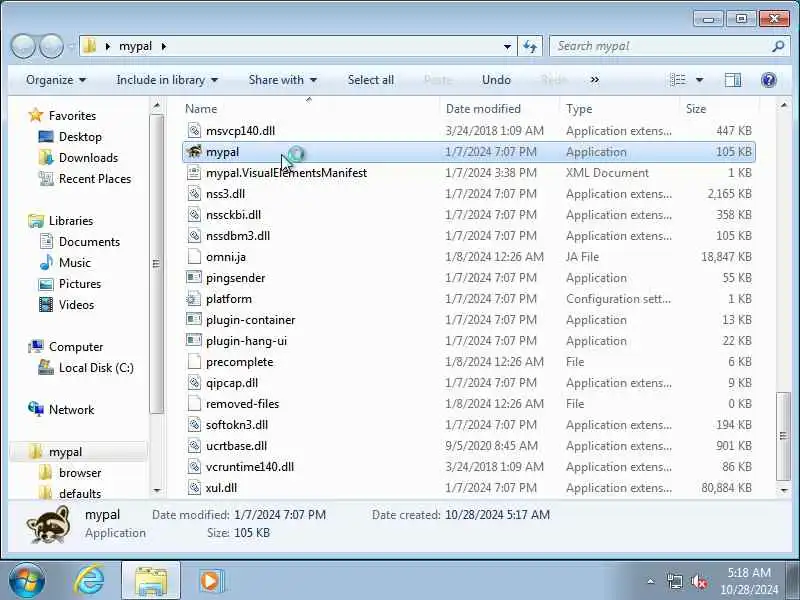Click the search magnifier icon

point(778,46)
